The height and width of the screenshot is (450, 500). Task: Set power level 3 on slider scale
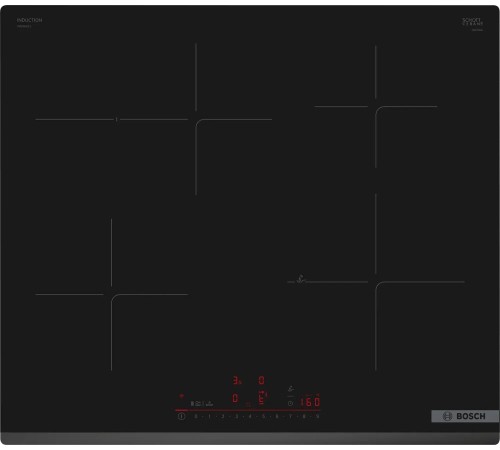click(x=236, y=416)
